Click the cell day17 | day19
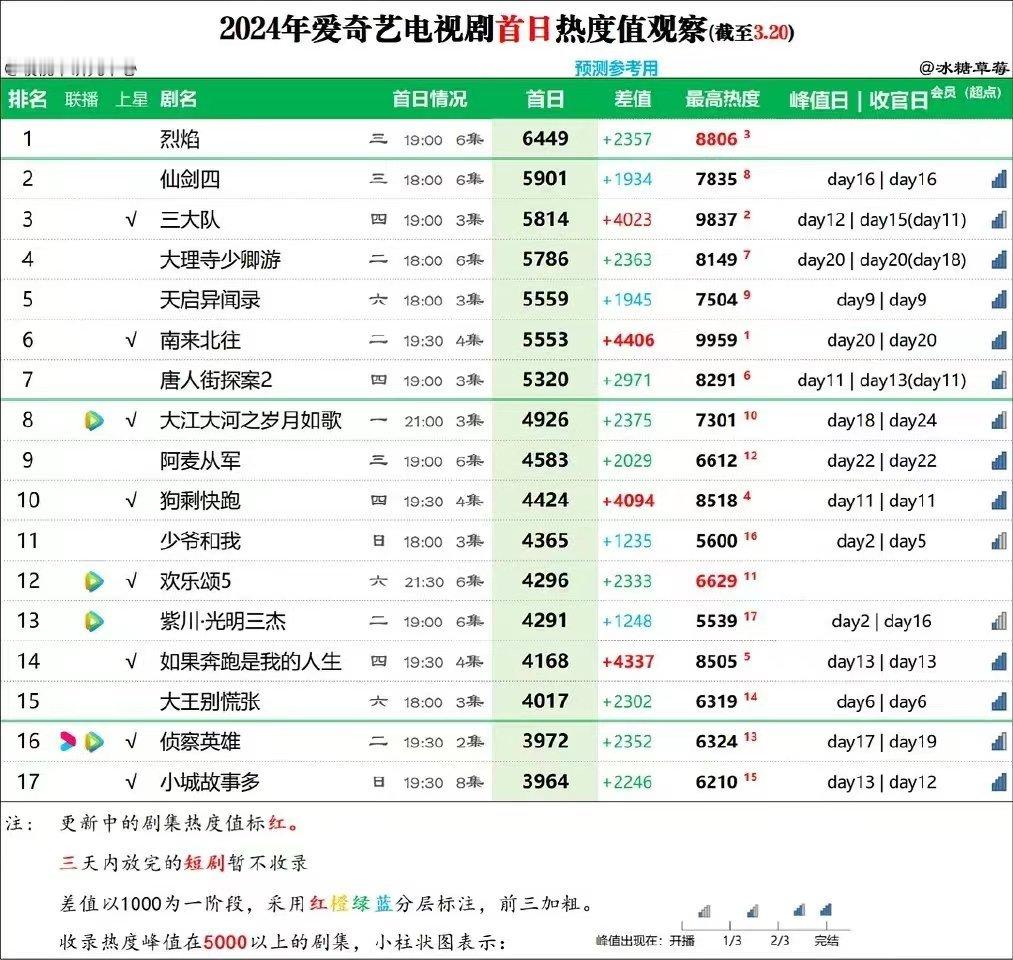The width and height of the screenshot is (1013, 960). pos(882,742)
